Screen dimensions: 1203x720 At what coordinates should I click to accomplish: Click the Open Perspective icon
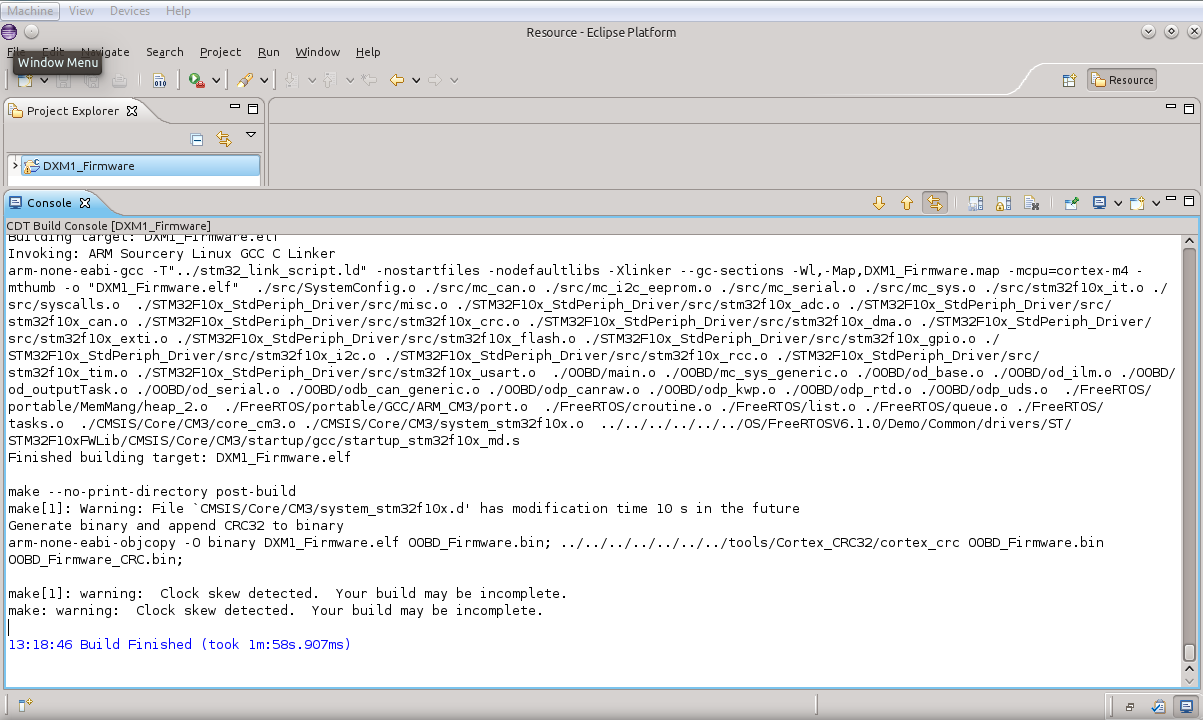1069,80
